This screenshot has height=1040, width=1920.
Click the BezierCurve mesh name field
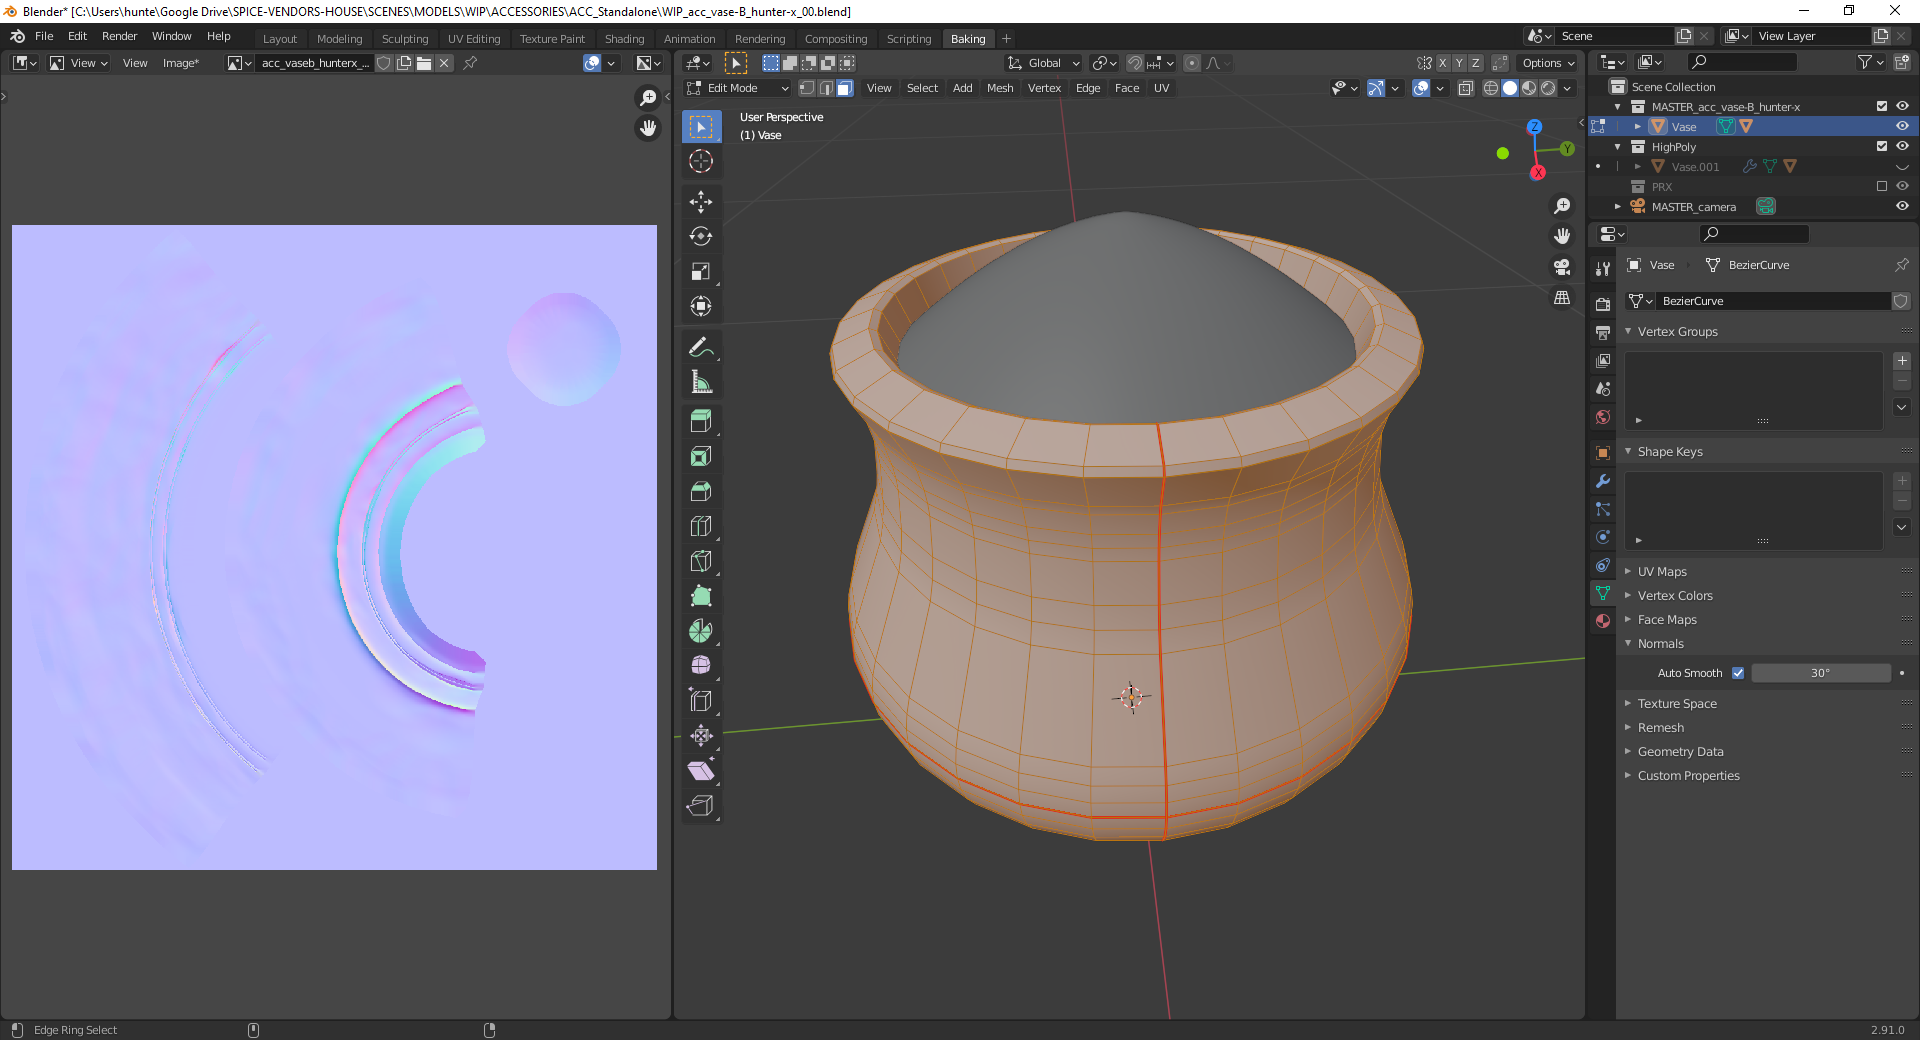[x=1770, y=301]
